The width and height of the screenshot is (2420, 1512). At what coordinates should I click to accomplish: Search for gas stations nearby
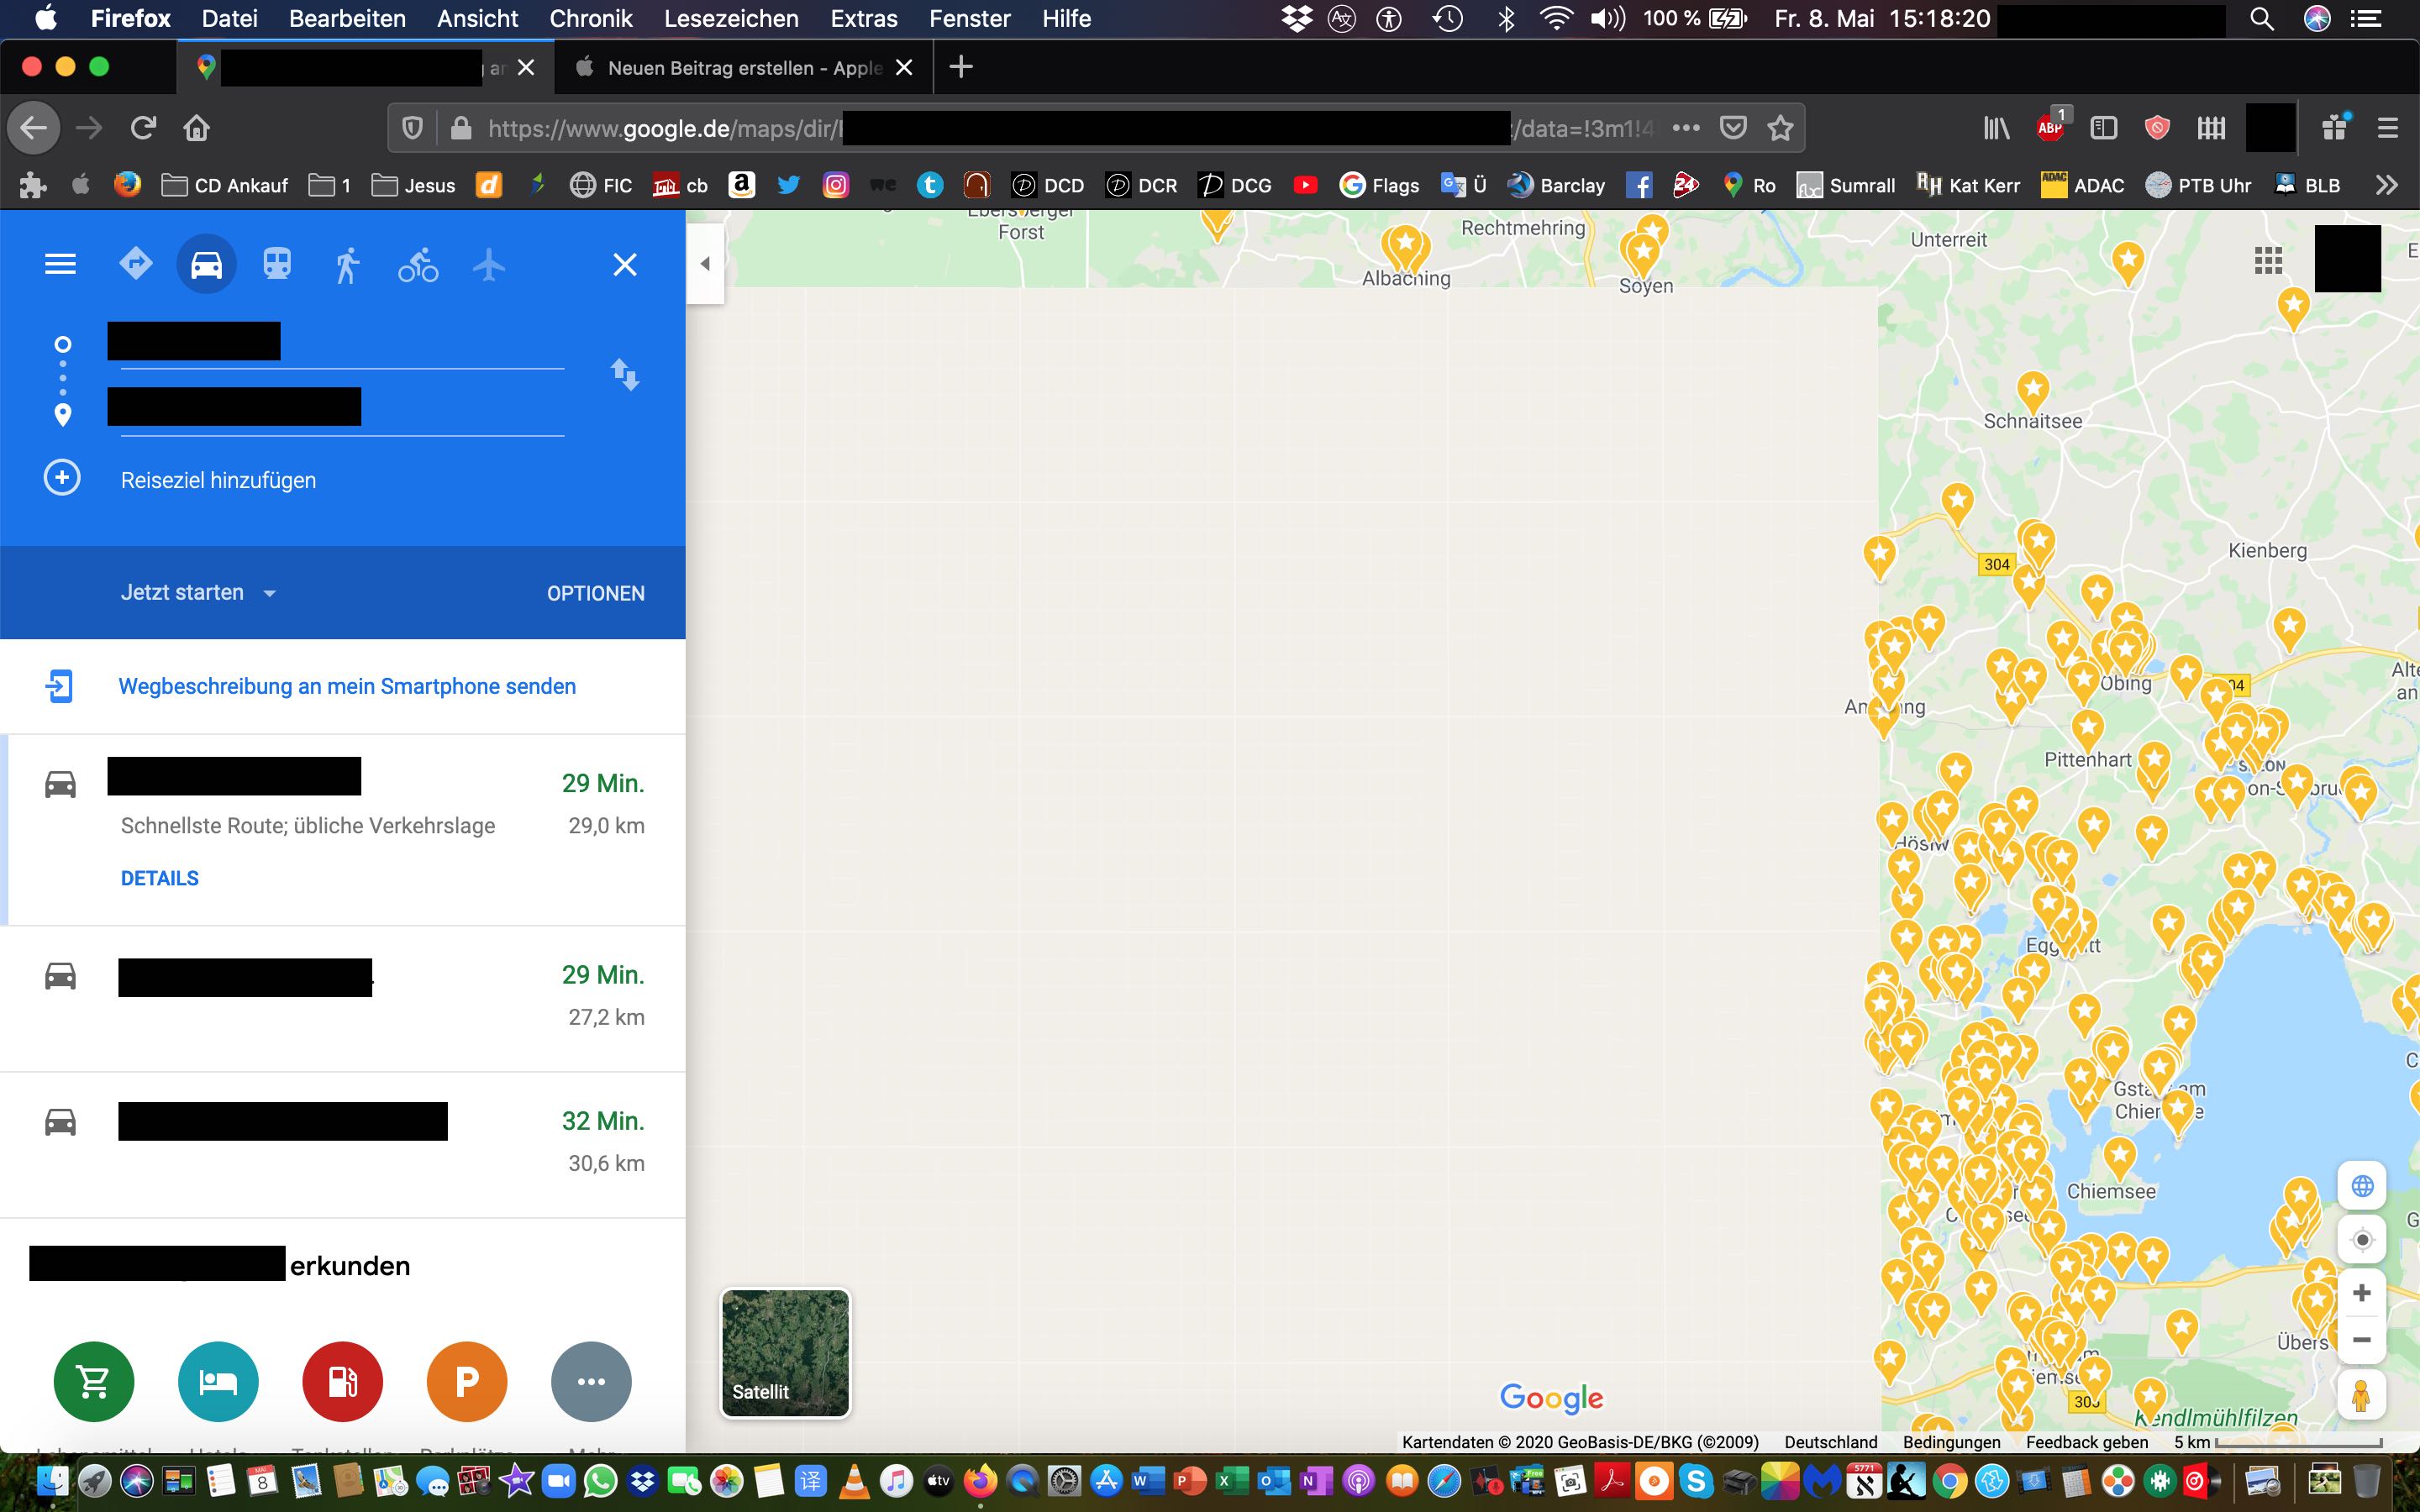(342, 1382)
